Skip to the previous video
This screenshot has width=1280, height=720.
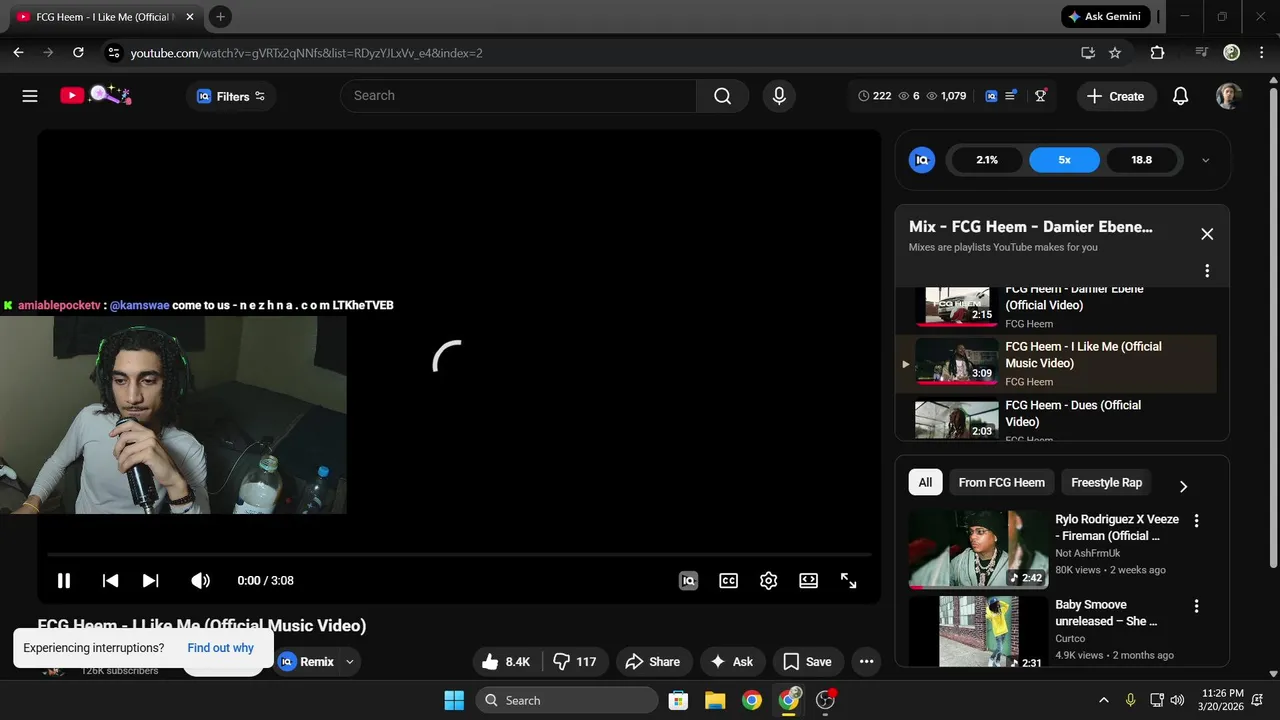111,580
